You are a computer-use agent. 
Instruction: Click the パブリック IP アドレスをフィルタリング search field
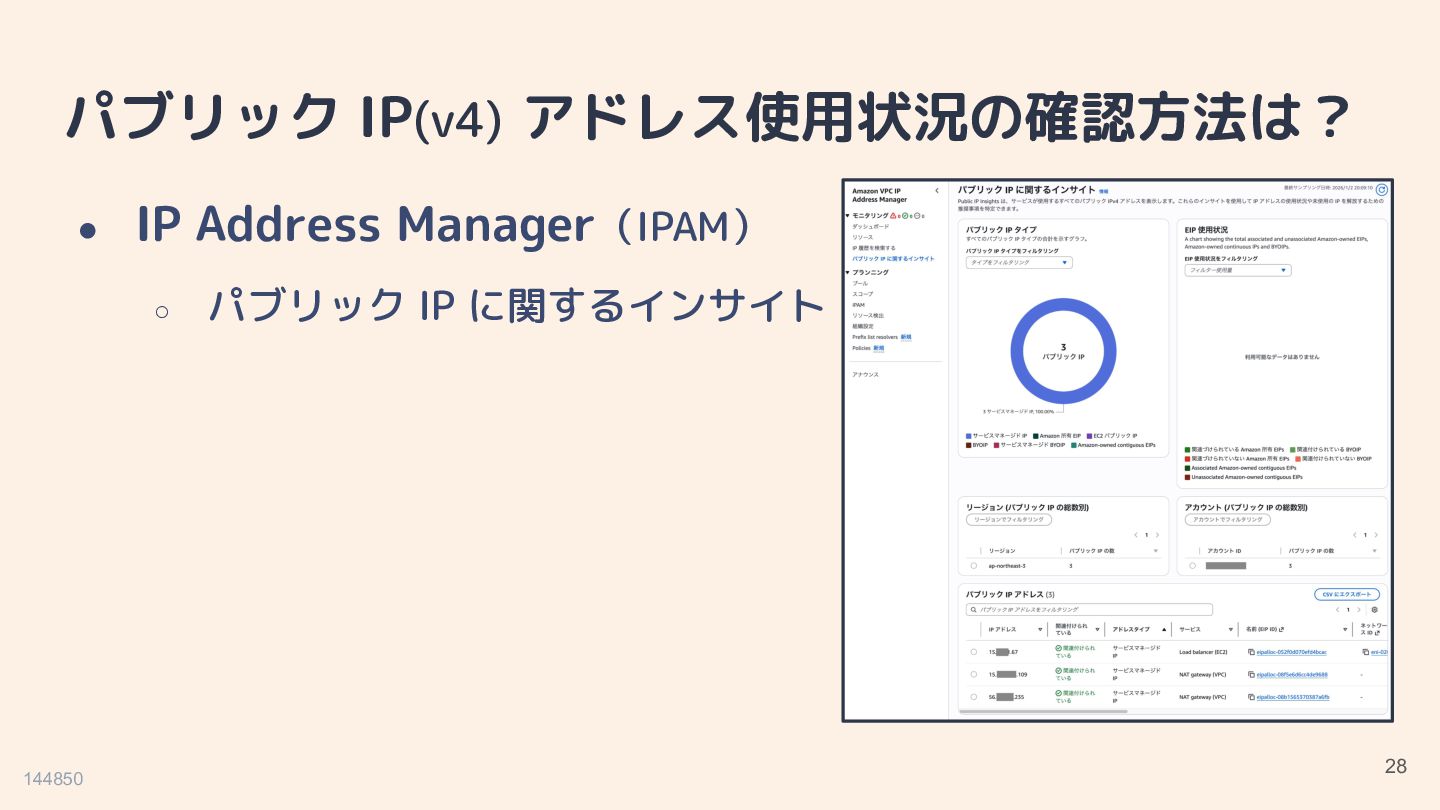pos(1089,609)
